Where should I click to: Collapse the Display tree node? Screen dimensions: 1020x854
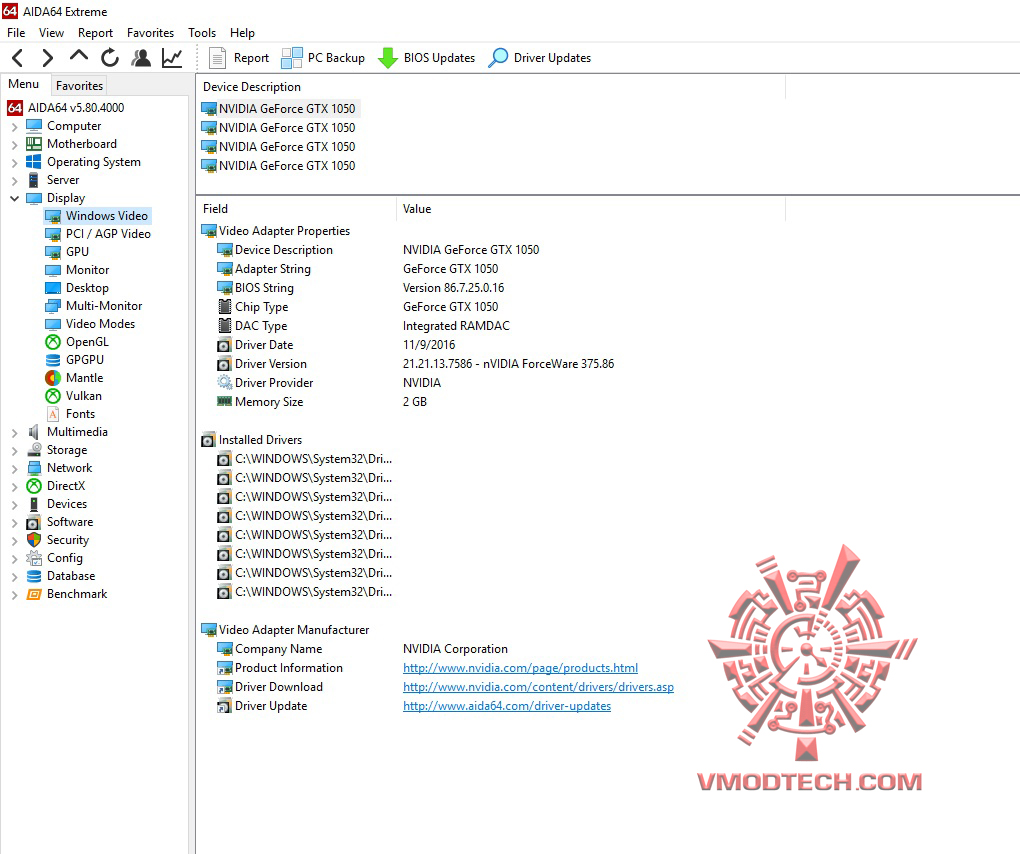pos(14,198)
